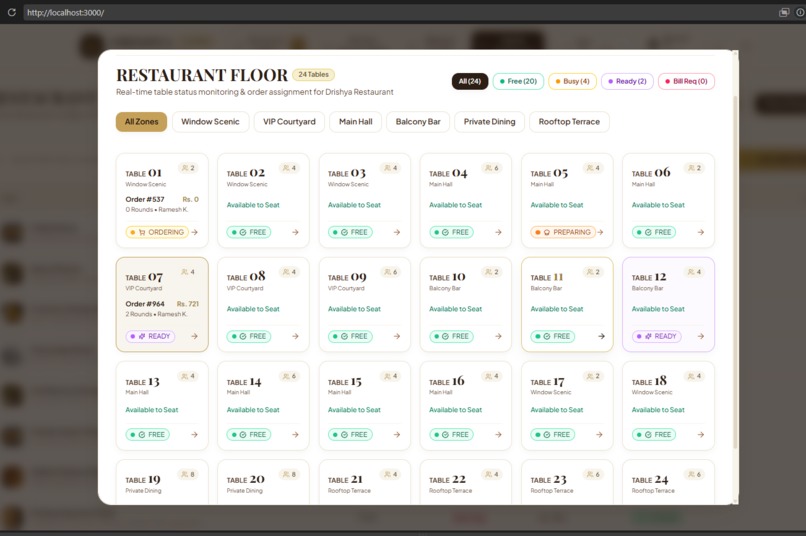The width and height of the screenshot is (806, 536).
Task: Click FREE status badge on Table 14
Action: tap(249, 435)
